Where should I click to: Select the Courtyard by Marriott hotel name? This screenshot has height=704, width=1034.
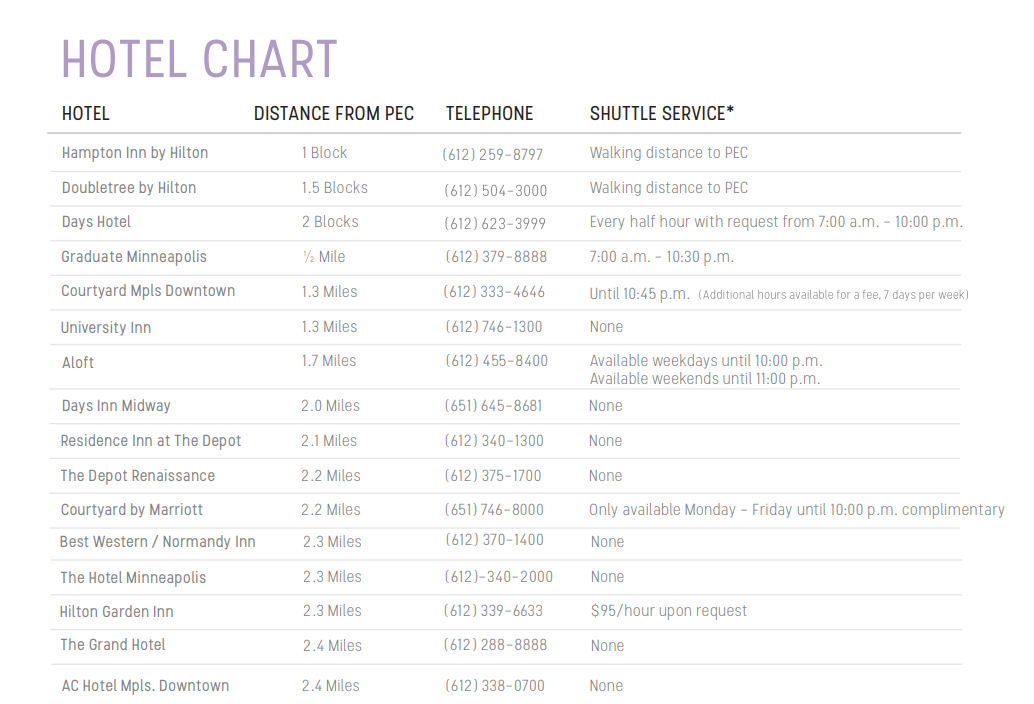point(132,510)
